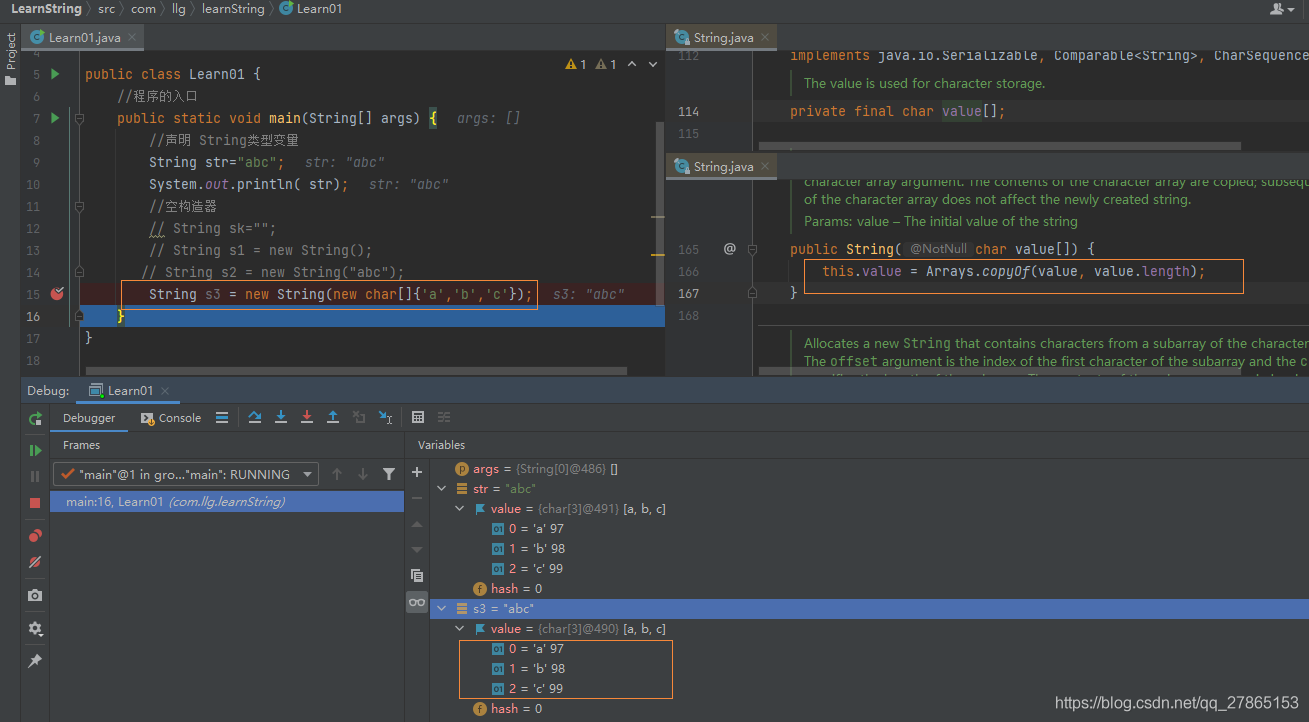Select Step Out in the debug toolbar
The height and width of the screenshot is (722, 1309).
[333, 417]
